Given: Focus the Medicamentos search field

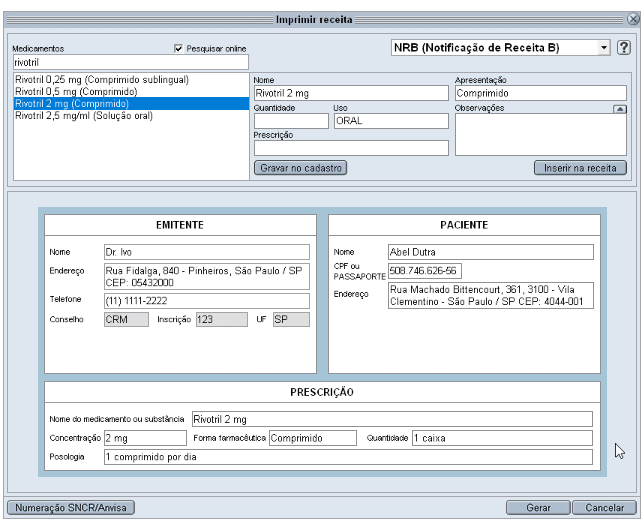Looking at the screenshot, I should 131,62.
